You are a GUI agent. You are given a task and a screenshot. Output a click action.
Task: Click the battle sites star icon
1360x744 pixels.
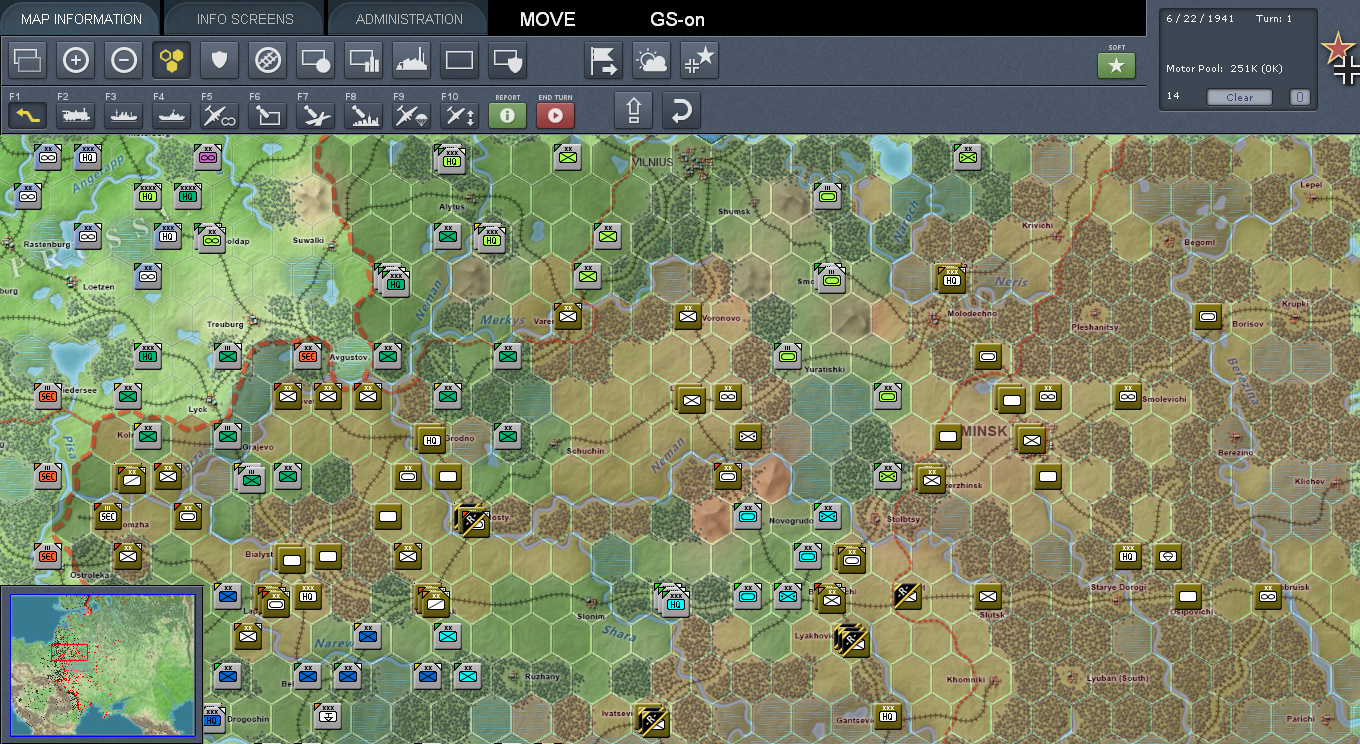[x=699, y=61]
